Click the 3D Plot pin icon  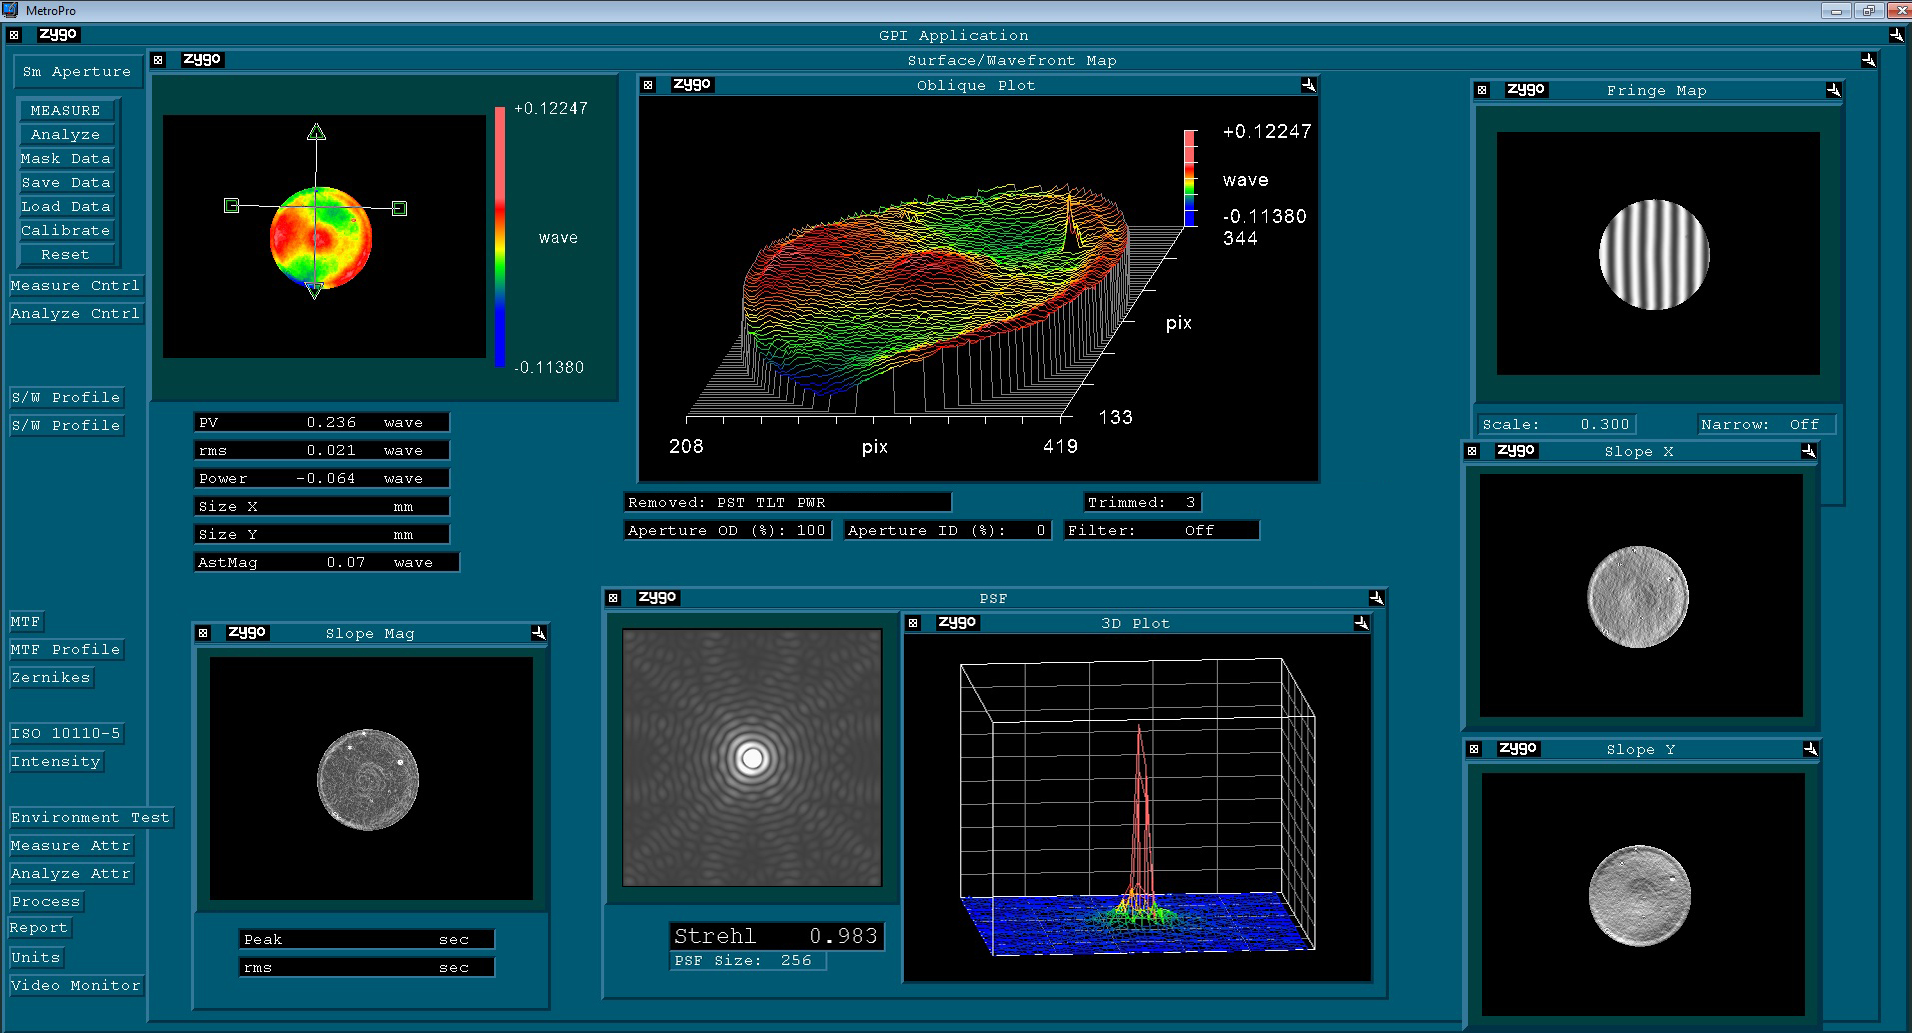click(1361, 623)
